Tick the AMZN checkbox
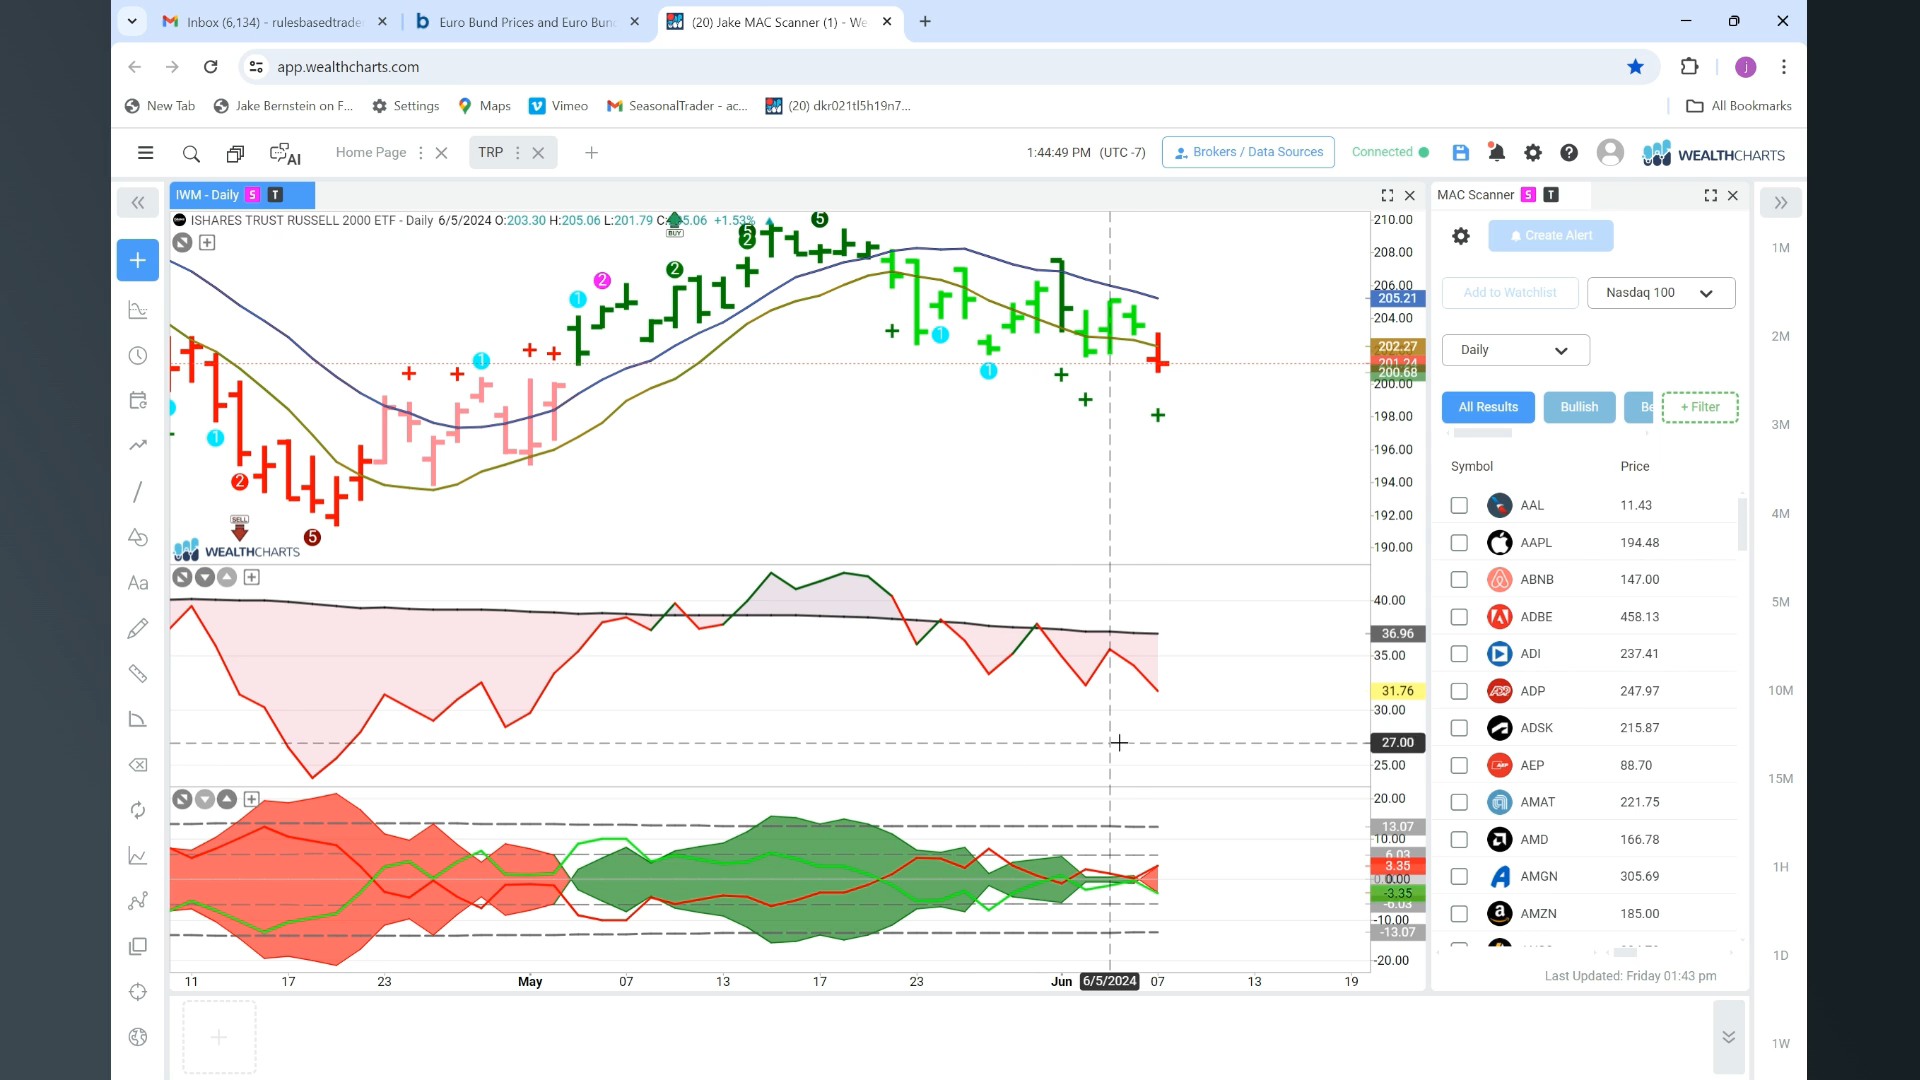1920x1080 pixels. 1459,914
